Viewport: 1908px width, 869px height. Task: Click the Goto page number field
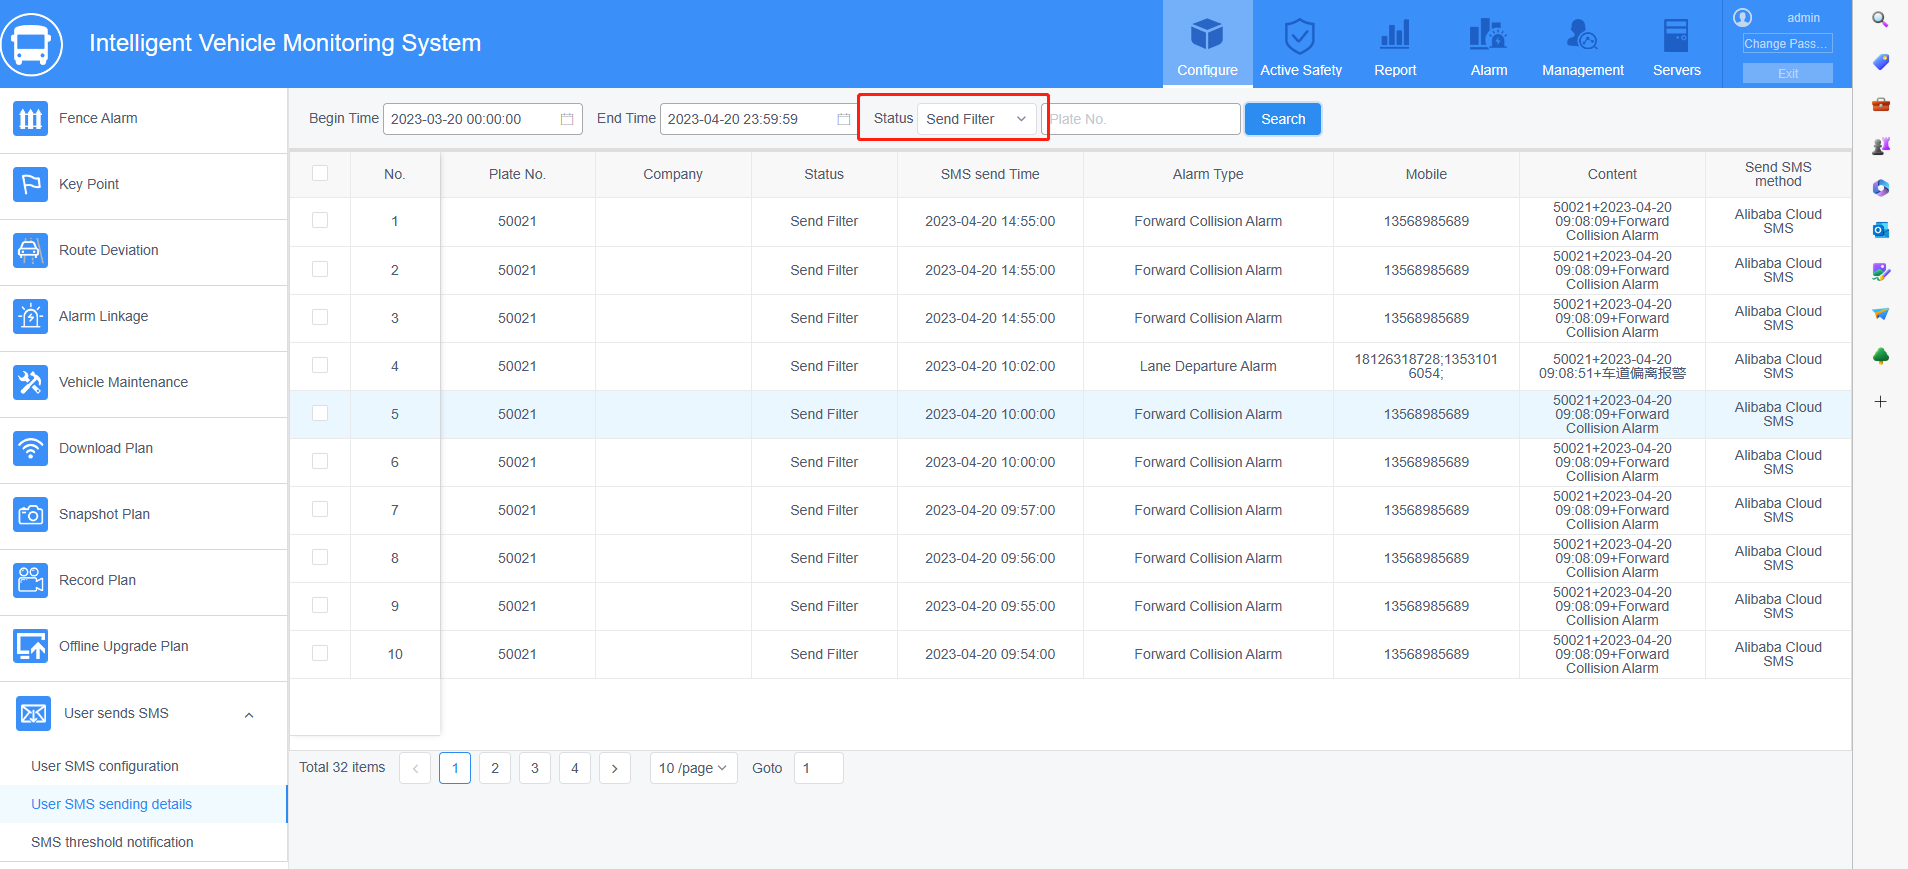coord(819,768)
